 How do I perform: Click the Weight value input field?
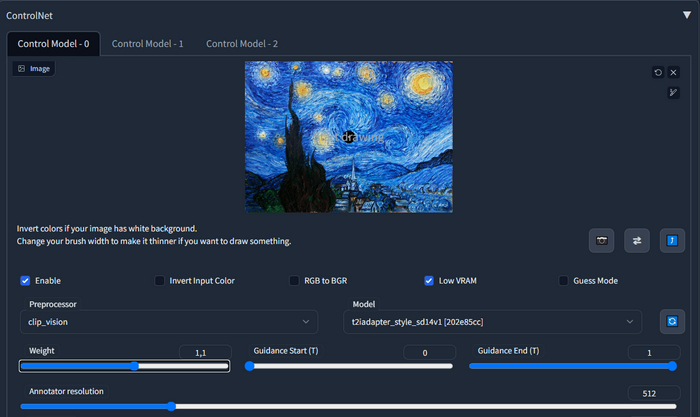click(x=204, y=353)
